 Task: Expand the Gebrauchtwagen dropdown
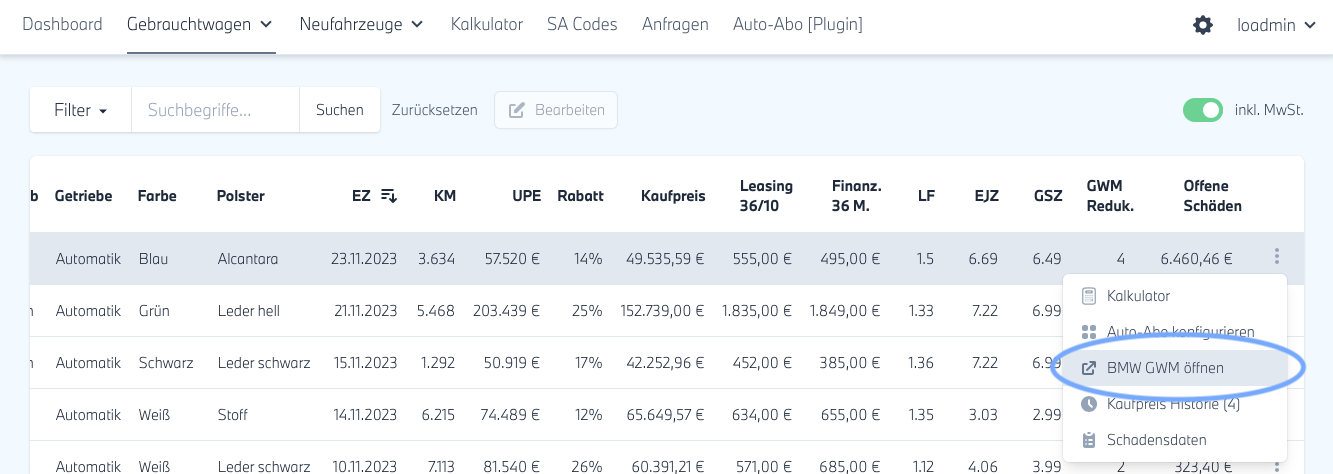[200, 24]
